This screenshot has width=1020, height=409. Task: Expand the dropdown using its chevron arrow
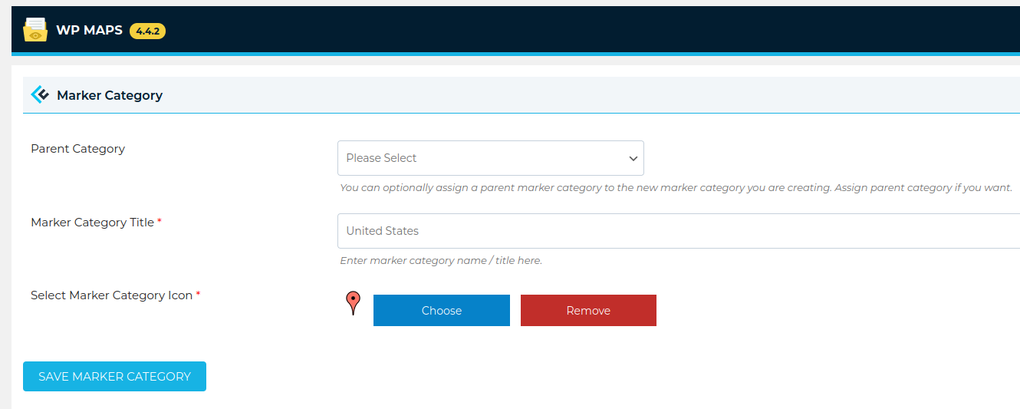(633, 158)
